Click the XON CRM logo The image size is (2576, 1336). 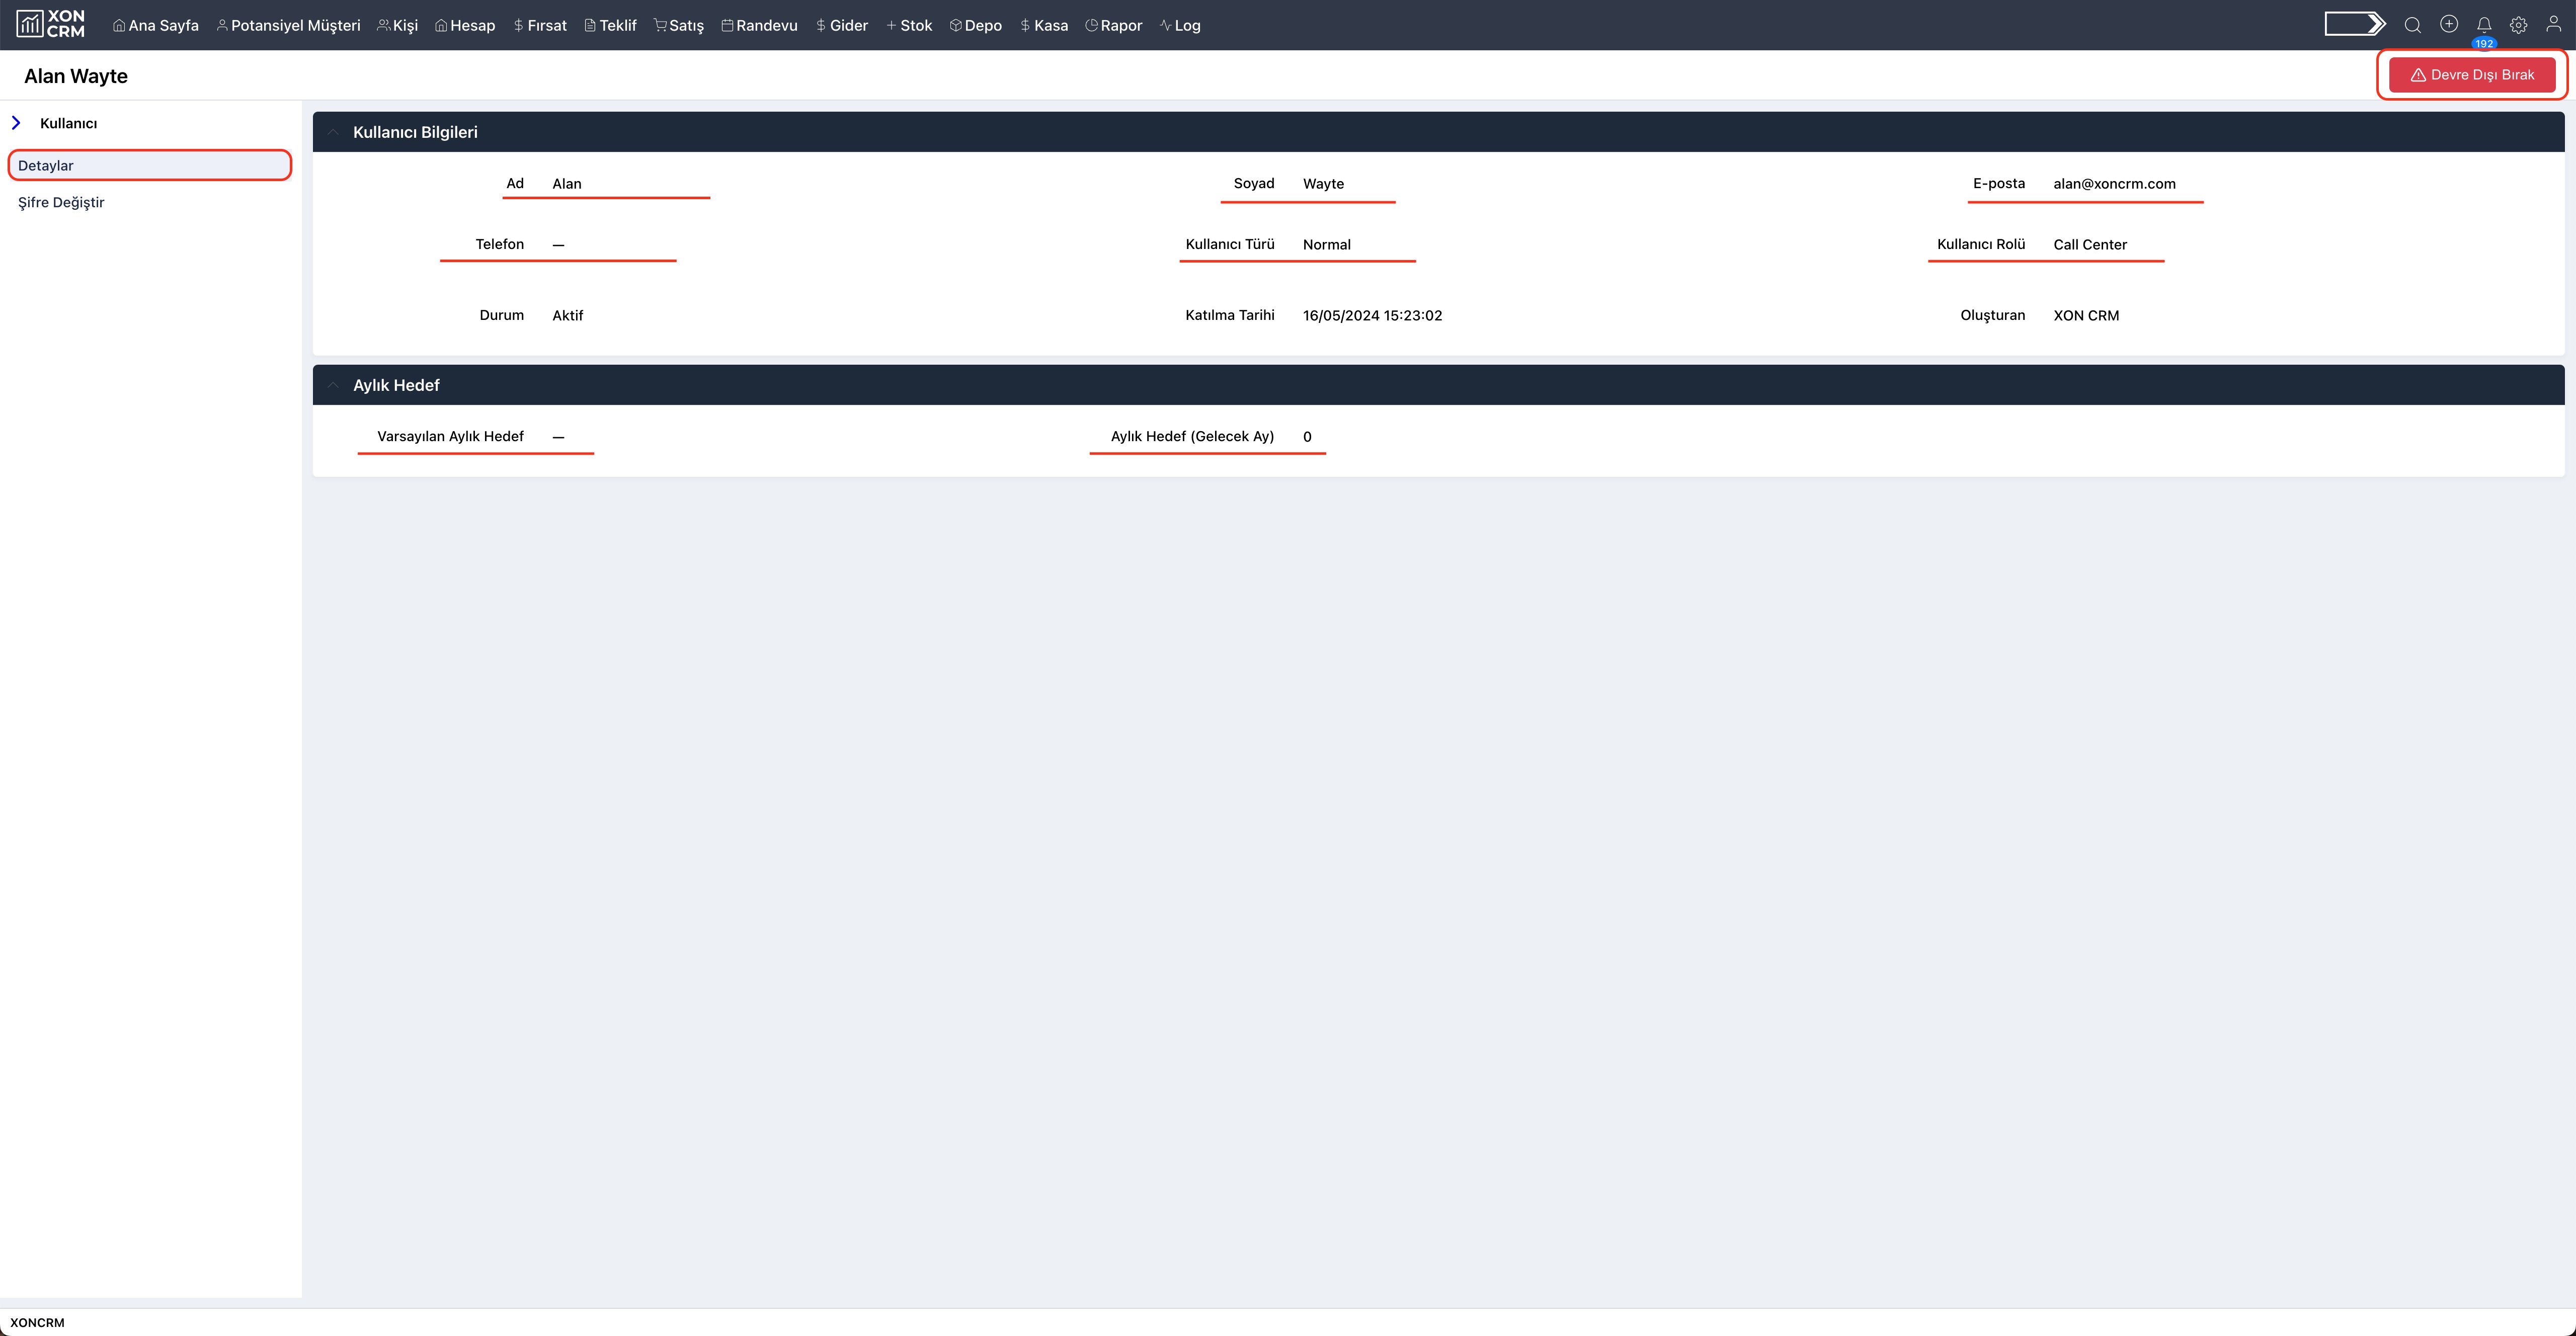pos(50,24)
